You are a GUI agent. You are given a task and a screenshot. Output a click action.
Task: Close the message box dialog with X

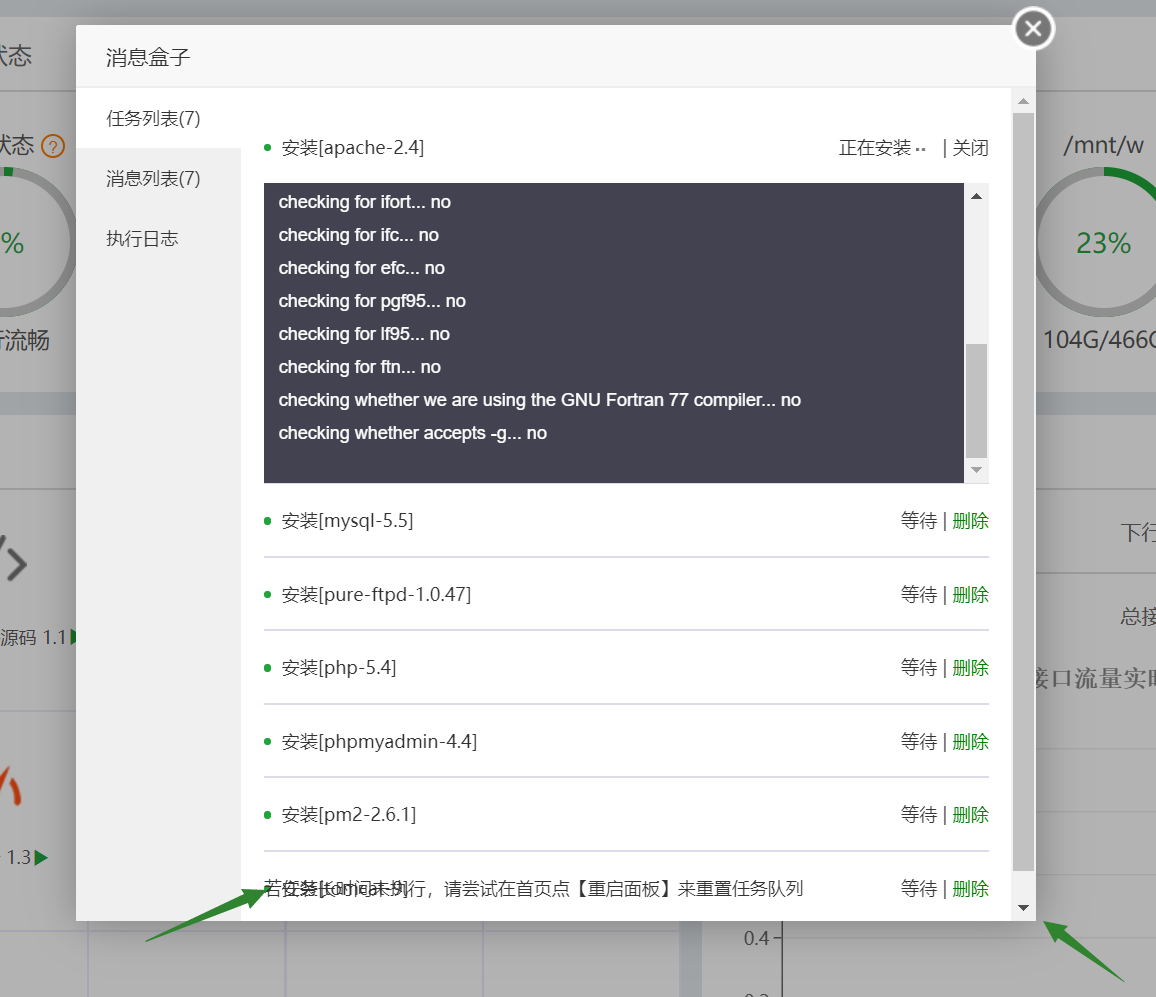pos(1033,29)
